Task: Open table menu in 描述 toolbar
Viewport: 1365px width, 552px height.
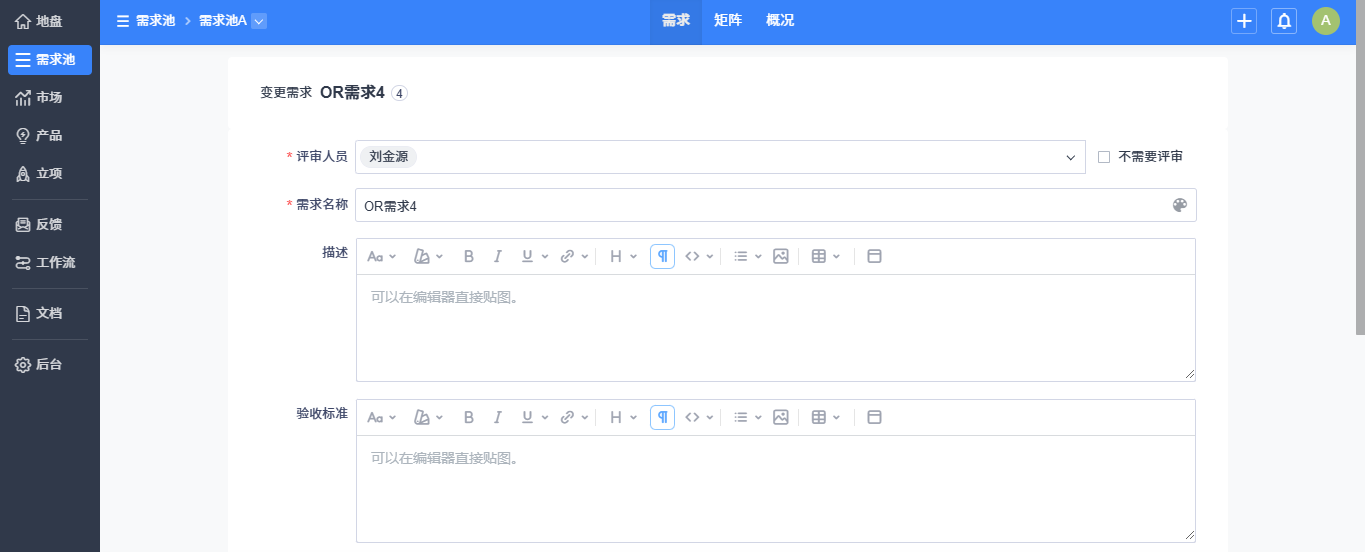Action: coord(826,257)
